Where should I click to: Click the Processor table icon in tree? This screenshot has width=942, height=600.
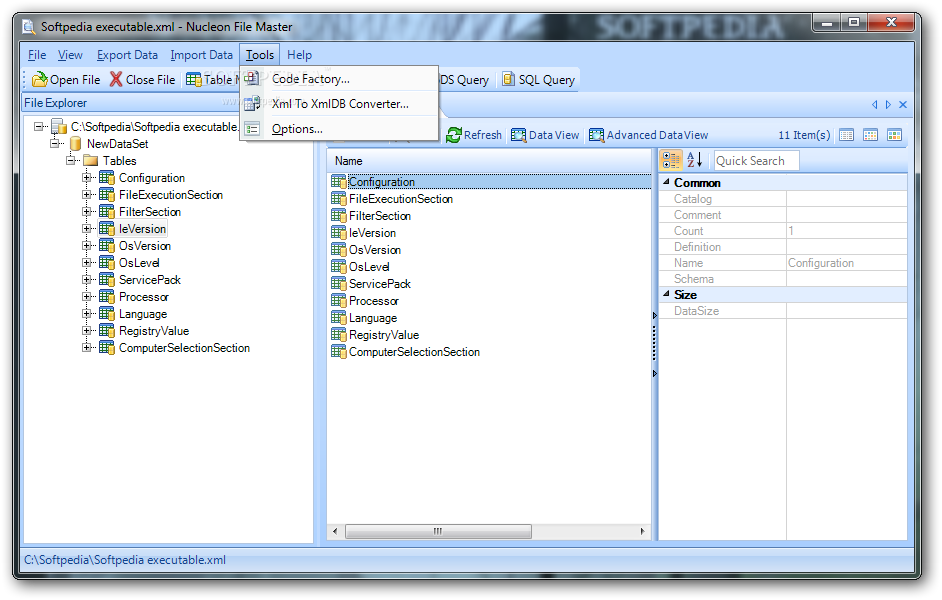pos(107,297)
